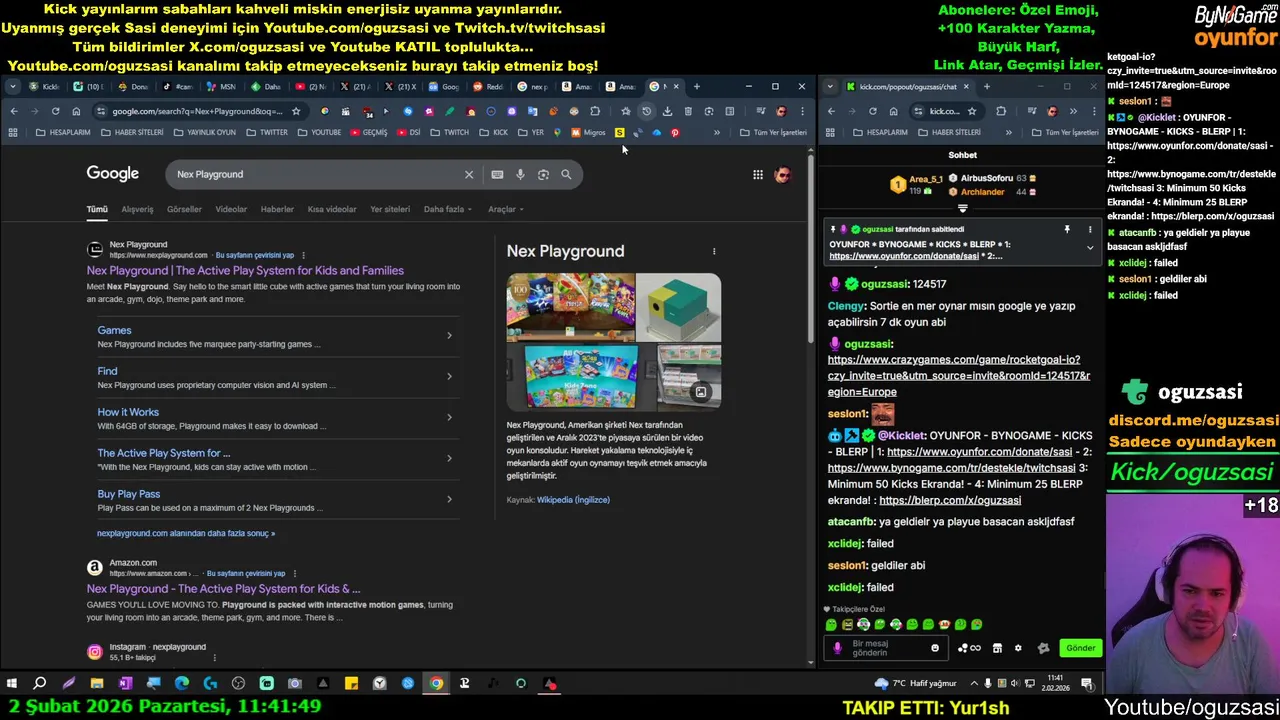Open blerp.com/x/oguzsasi link in chat
This screenshot has width=1280, height=720.
pos(950,500)
